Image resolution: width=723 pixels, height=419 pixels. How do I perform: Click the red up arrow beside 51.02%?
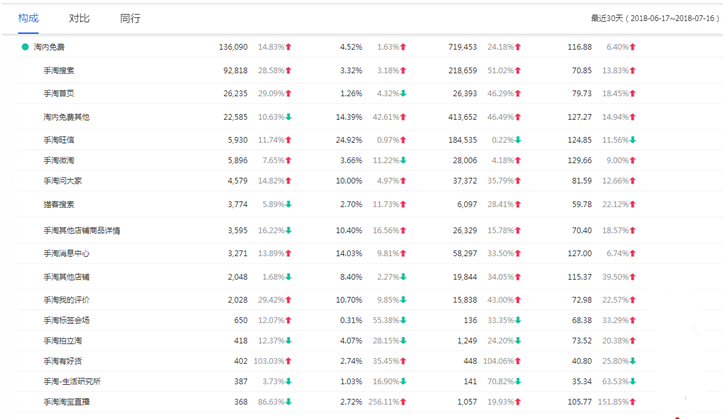[x=518, y=71]
